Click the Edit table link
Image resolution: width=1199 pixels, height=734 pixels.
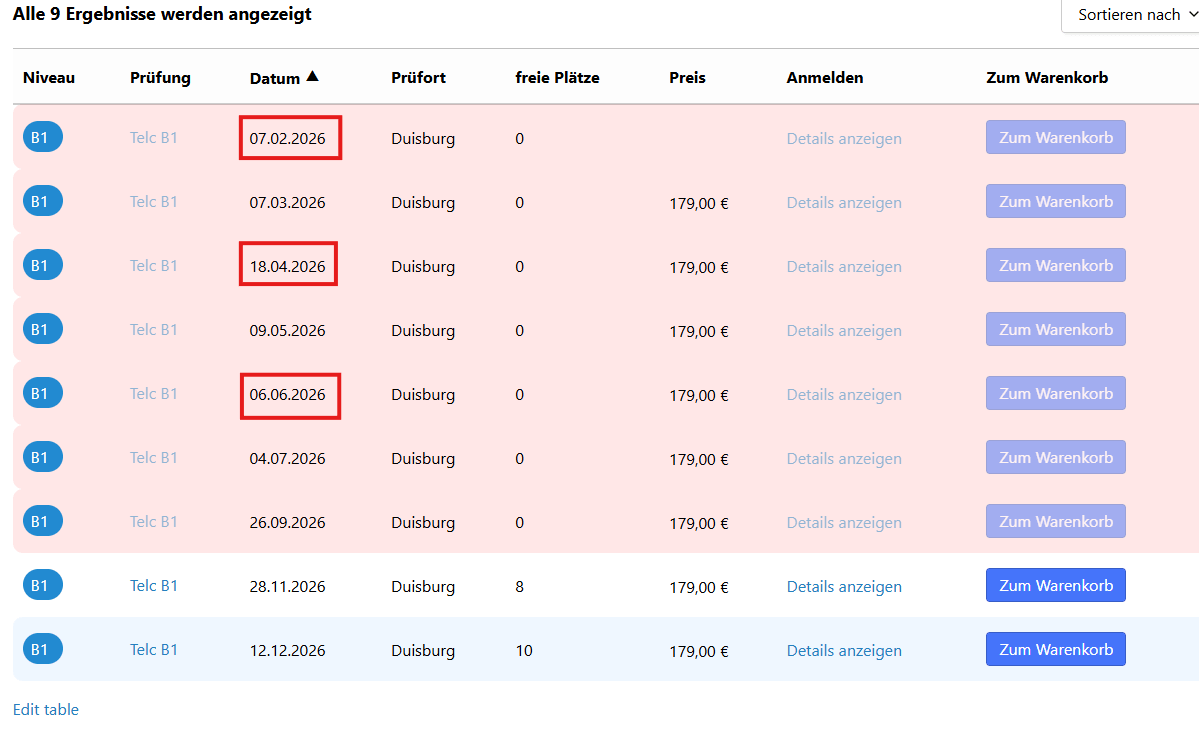point(46,710)
